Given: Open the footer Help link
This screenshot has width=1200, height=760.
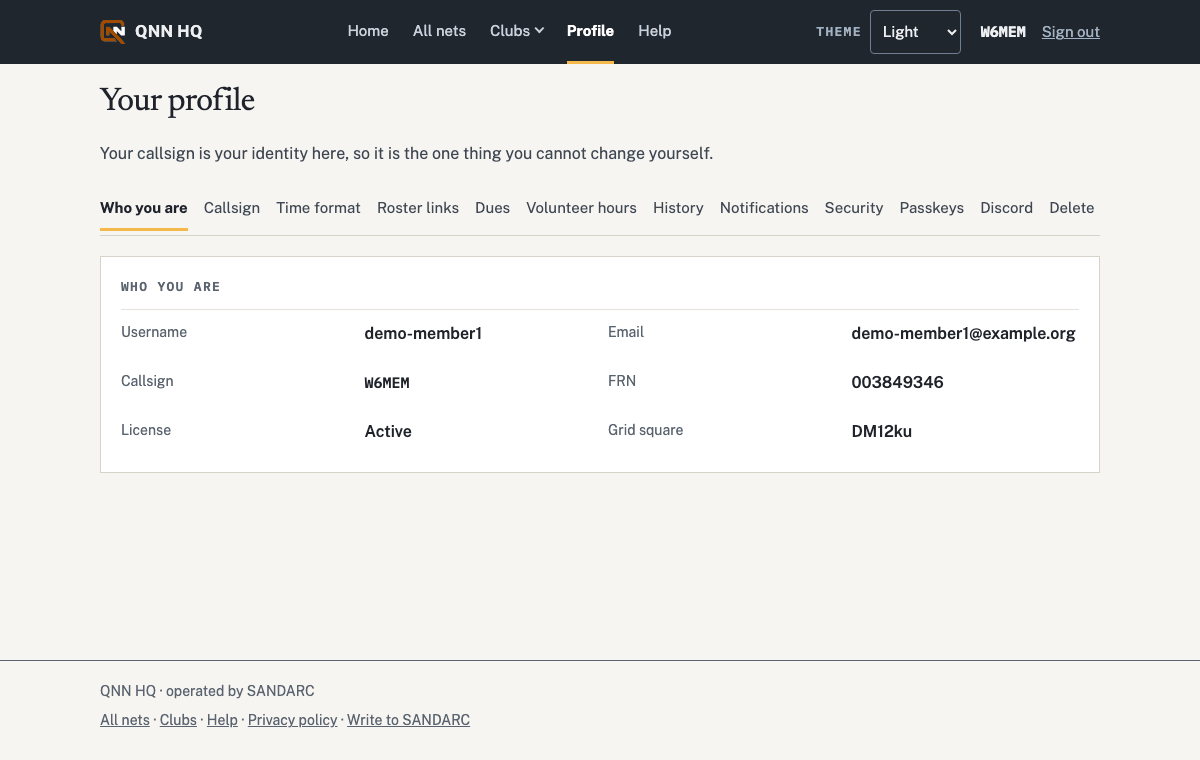Looking at the screenshot, I should (222, 720).
